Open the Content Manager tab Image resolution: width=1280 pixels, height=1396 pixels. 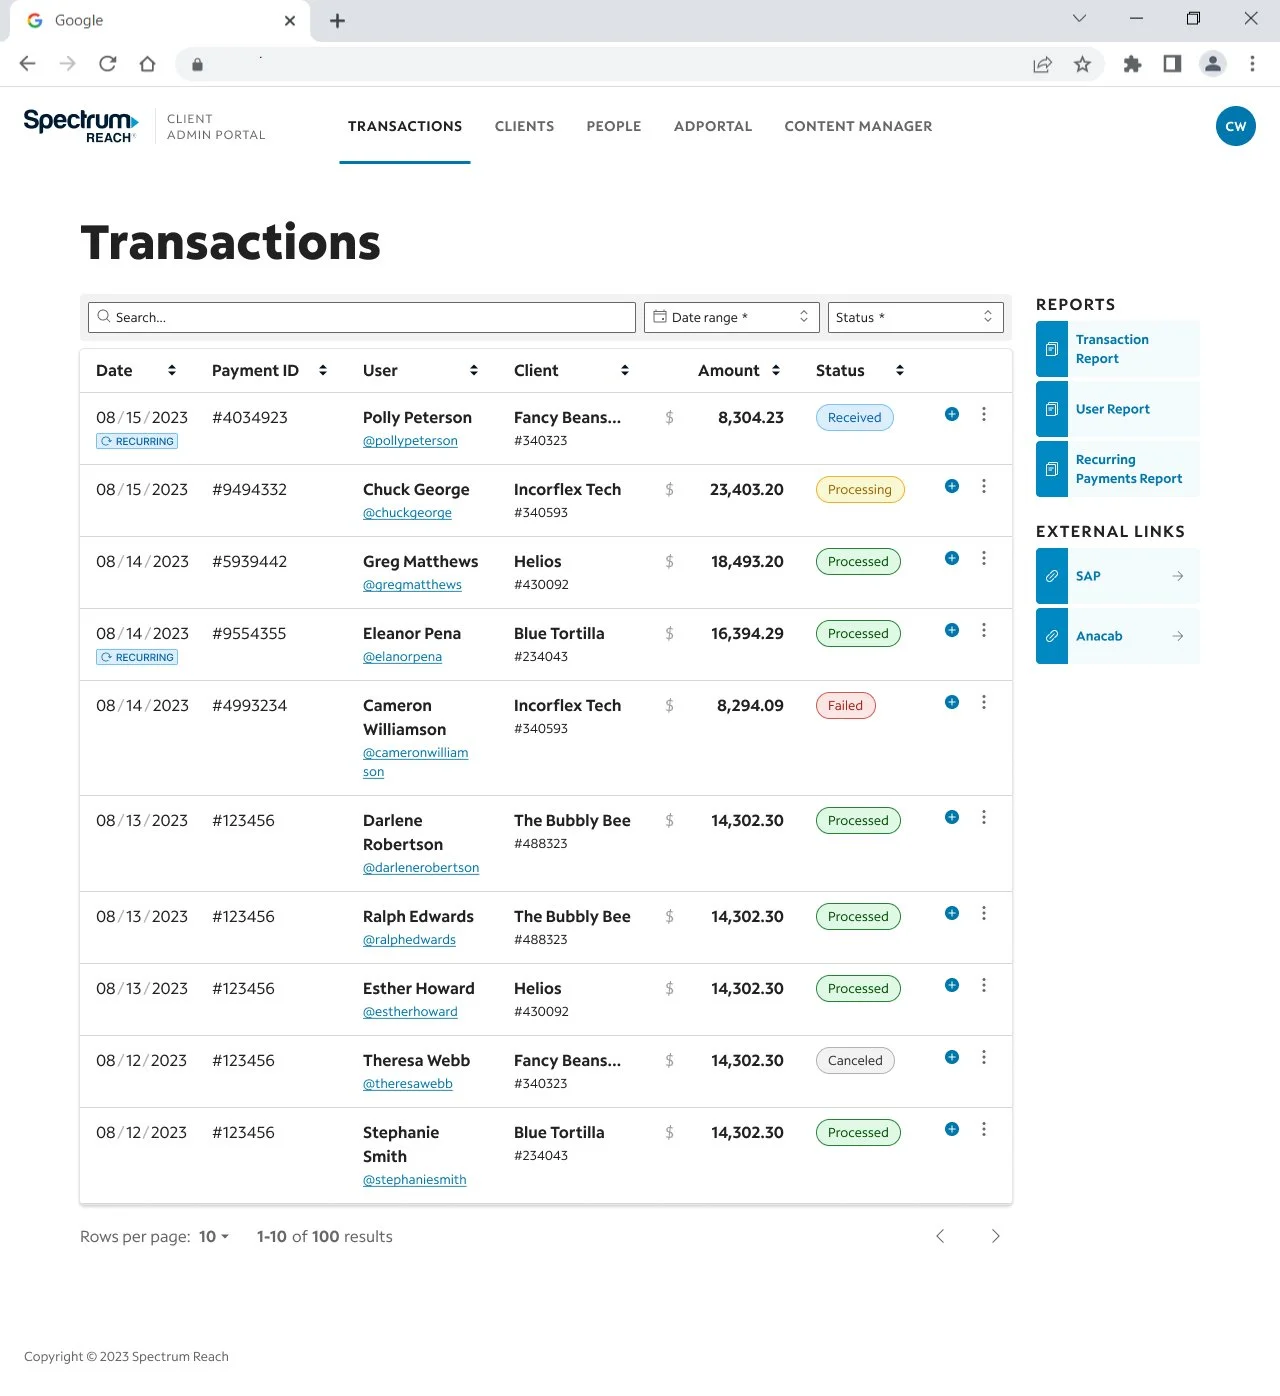(858, 126)
